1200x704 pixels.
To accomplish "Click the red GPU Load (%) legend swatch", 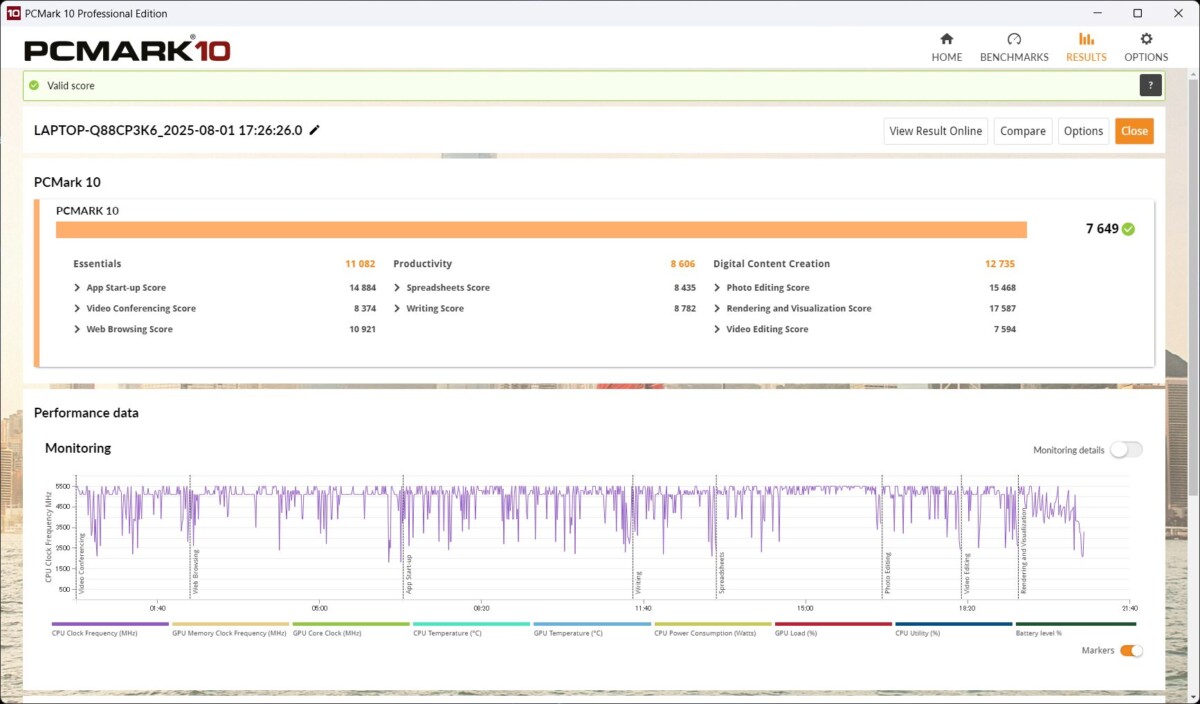I will (x=833, y=624).
